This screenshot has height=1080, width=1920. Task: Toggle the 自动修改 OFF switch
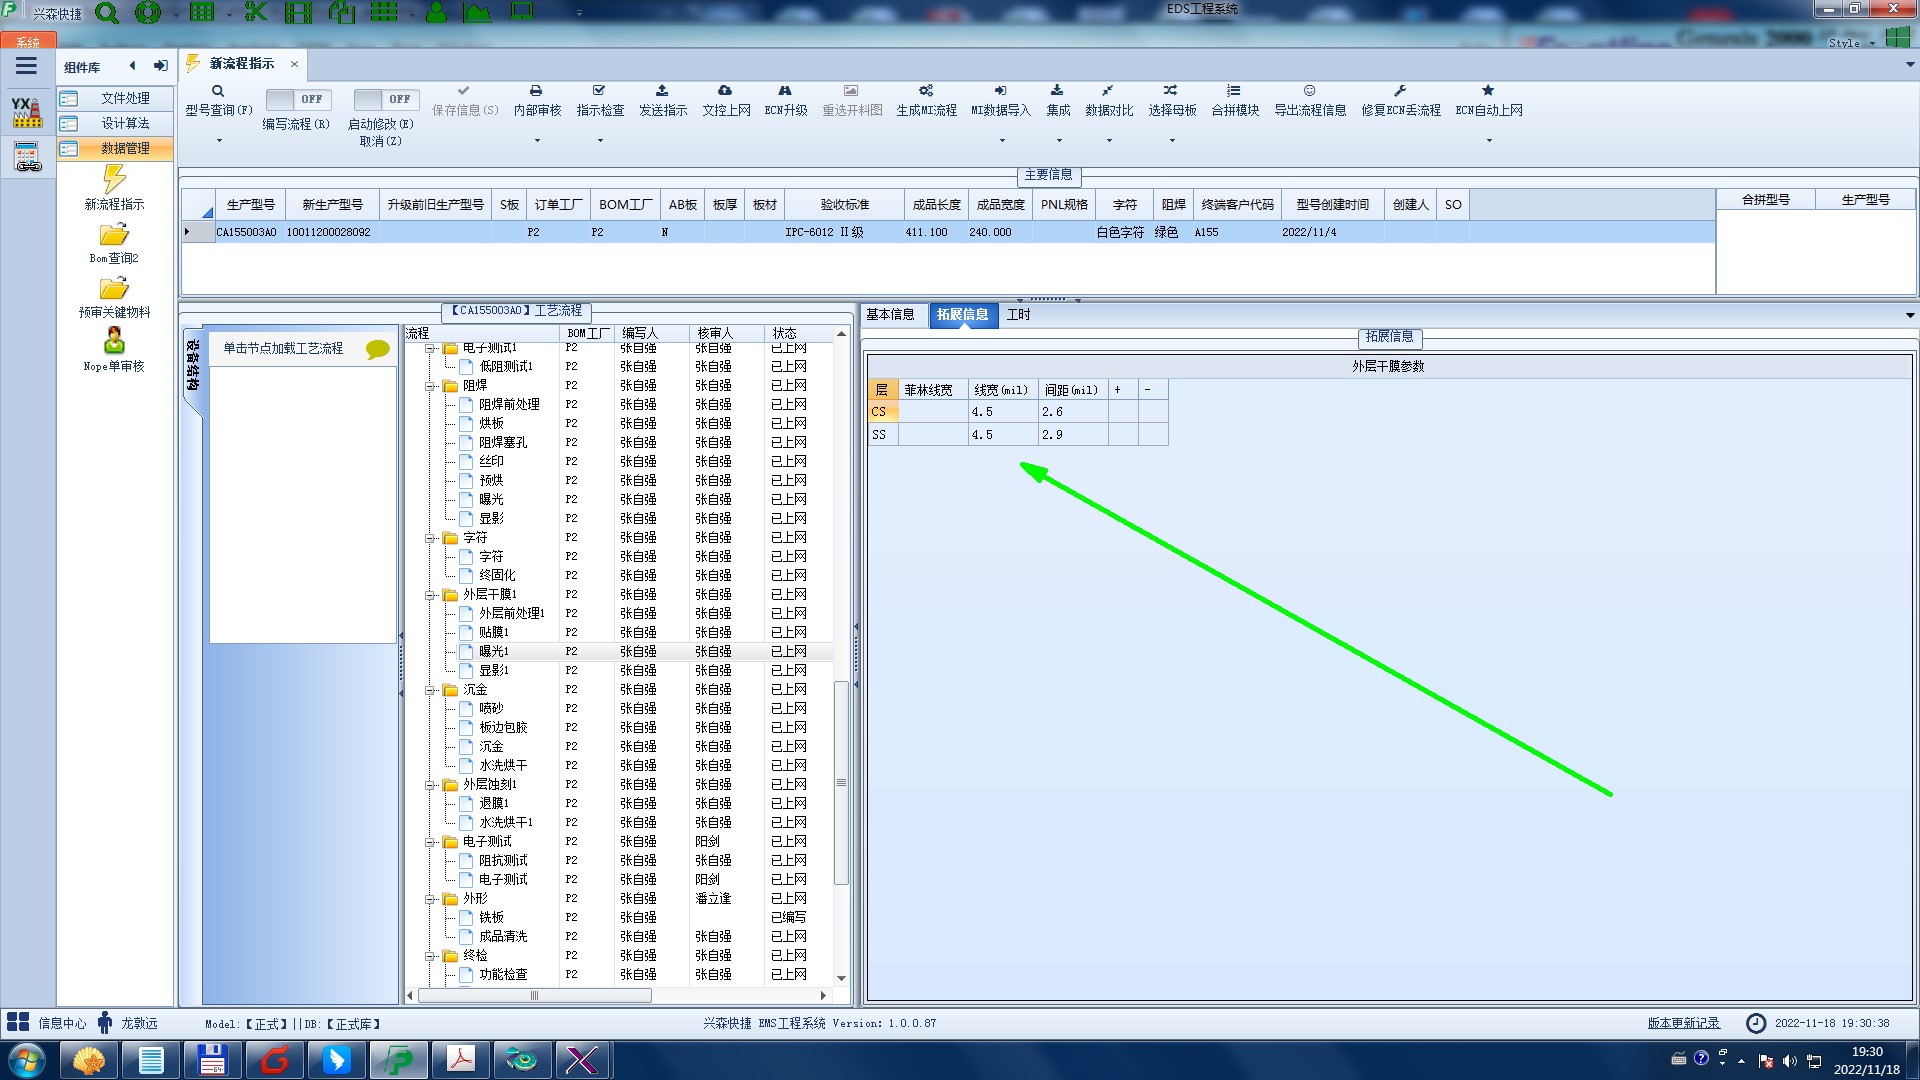tap(385, 99)
